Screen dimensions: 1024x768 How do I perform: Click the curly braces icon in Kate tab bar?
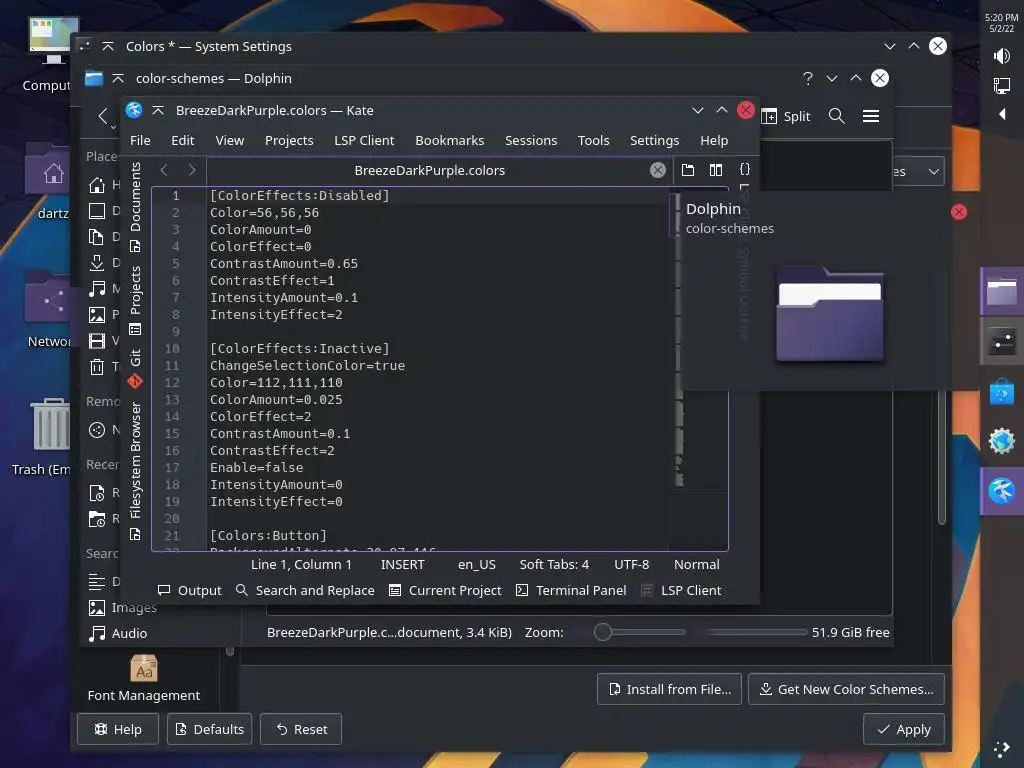744,170
